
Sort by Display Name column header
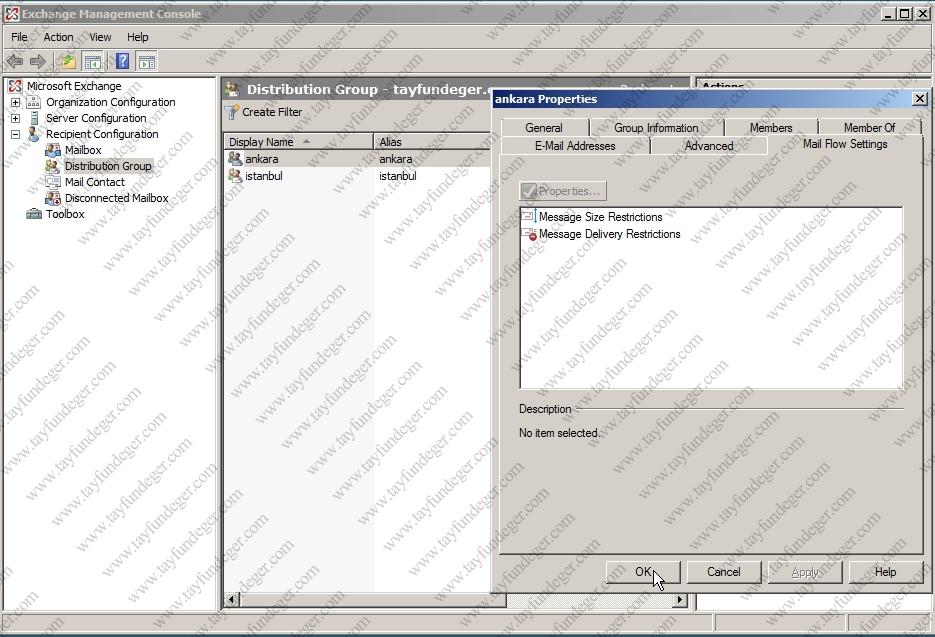(298, 142)
